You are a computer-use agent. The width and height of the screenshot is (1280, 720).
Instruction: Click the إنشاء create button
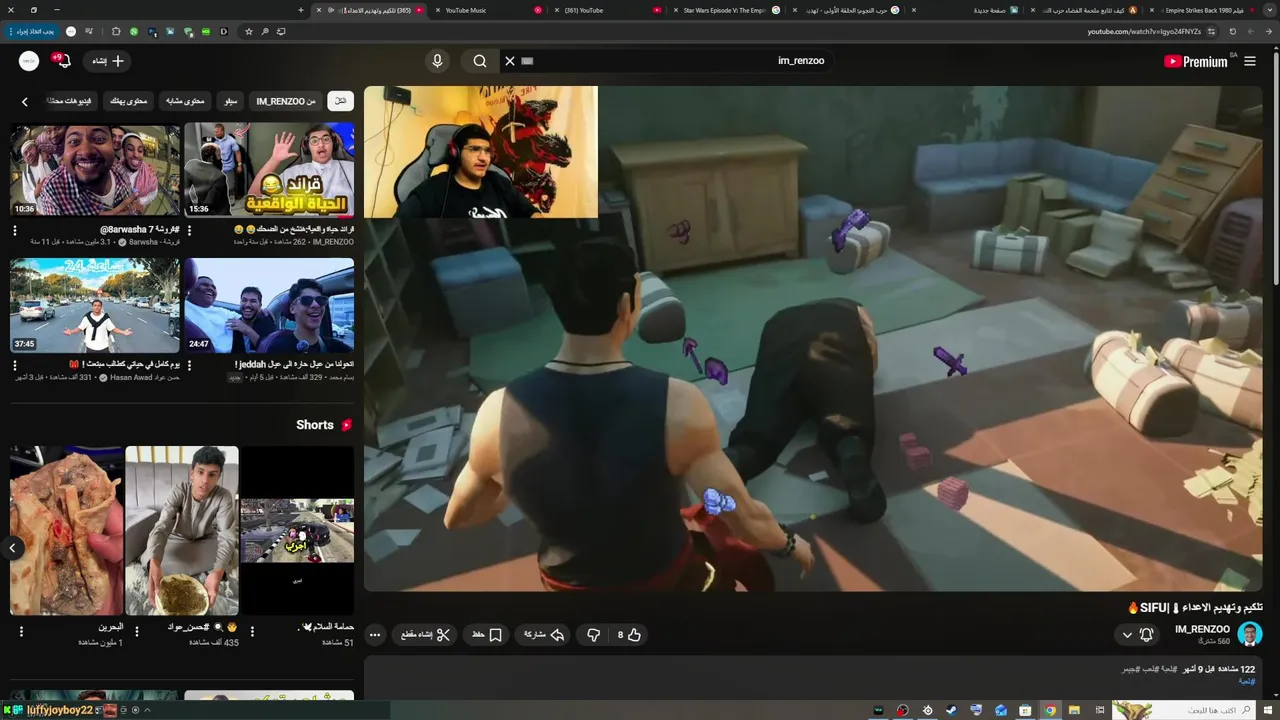tap(108, 61)
